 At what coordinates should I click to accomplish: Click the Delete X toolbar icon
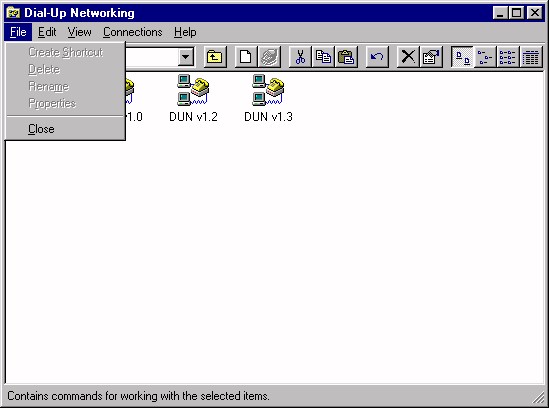(408, 57)
